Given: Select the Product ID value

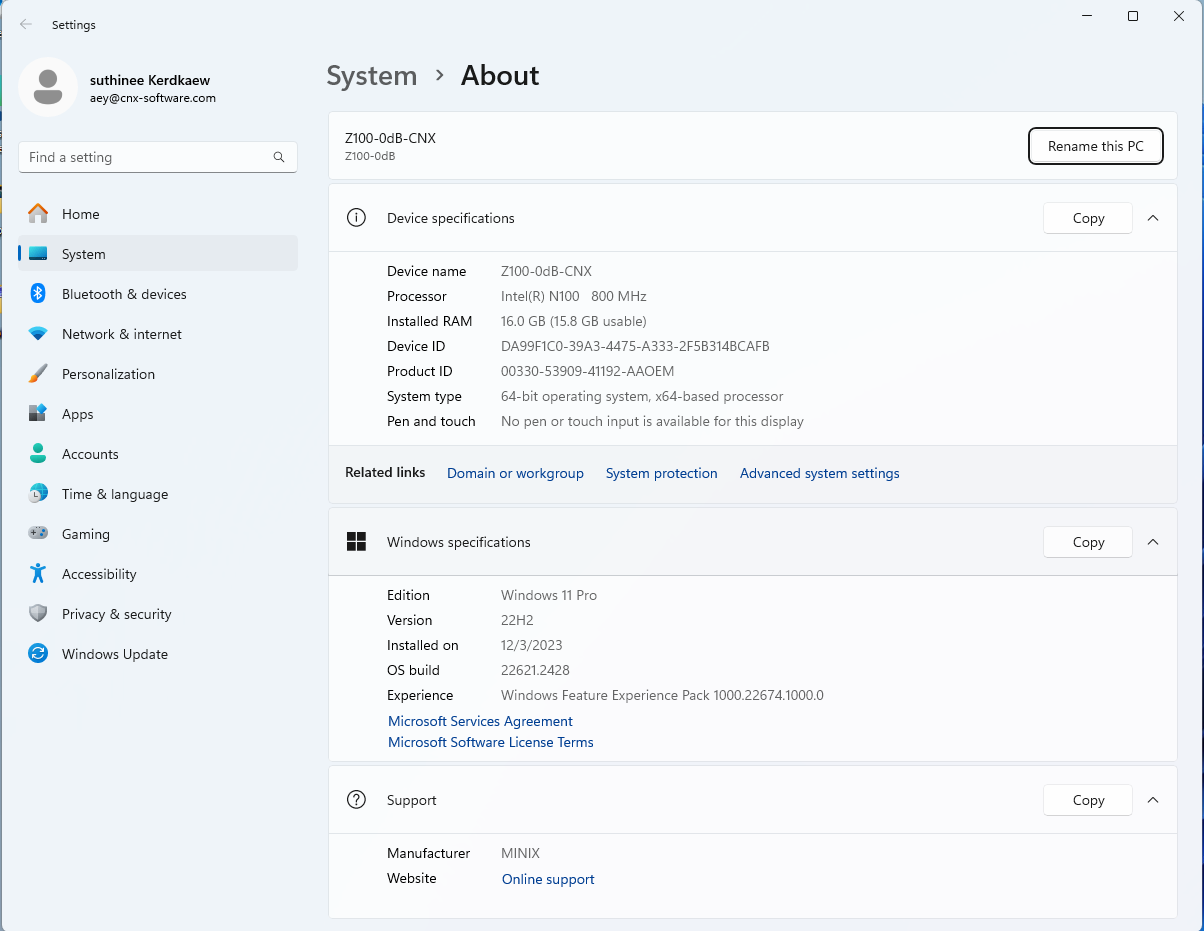Looking at the screenshot, I should click(588, 371).
